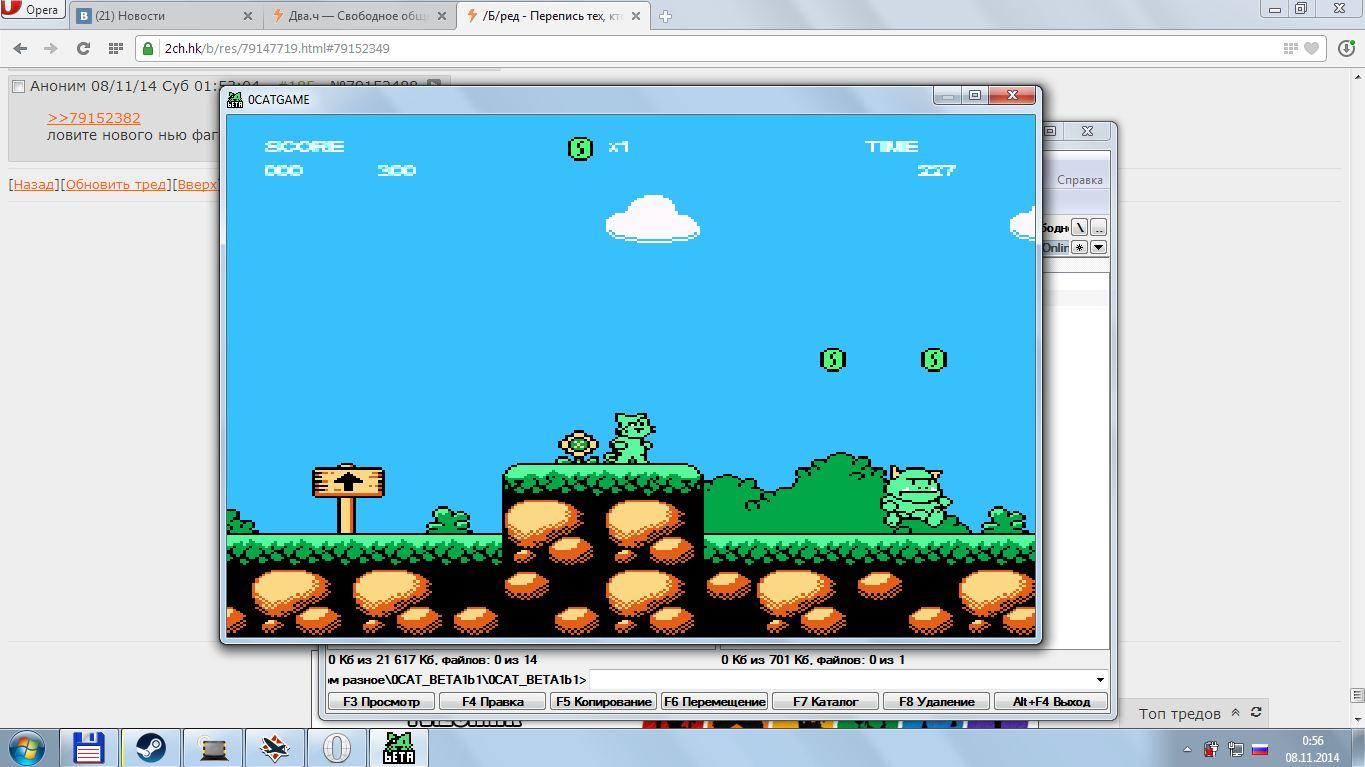
Task: Click the green padlock security icon
Action: pos(149,48)
